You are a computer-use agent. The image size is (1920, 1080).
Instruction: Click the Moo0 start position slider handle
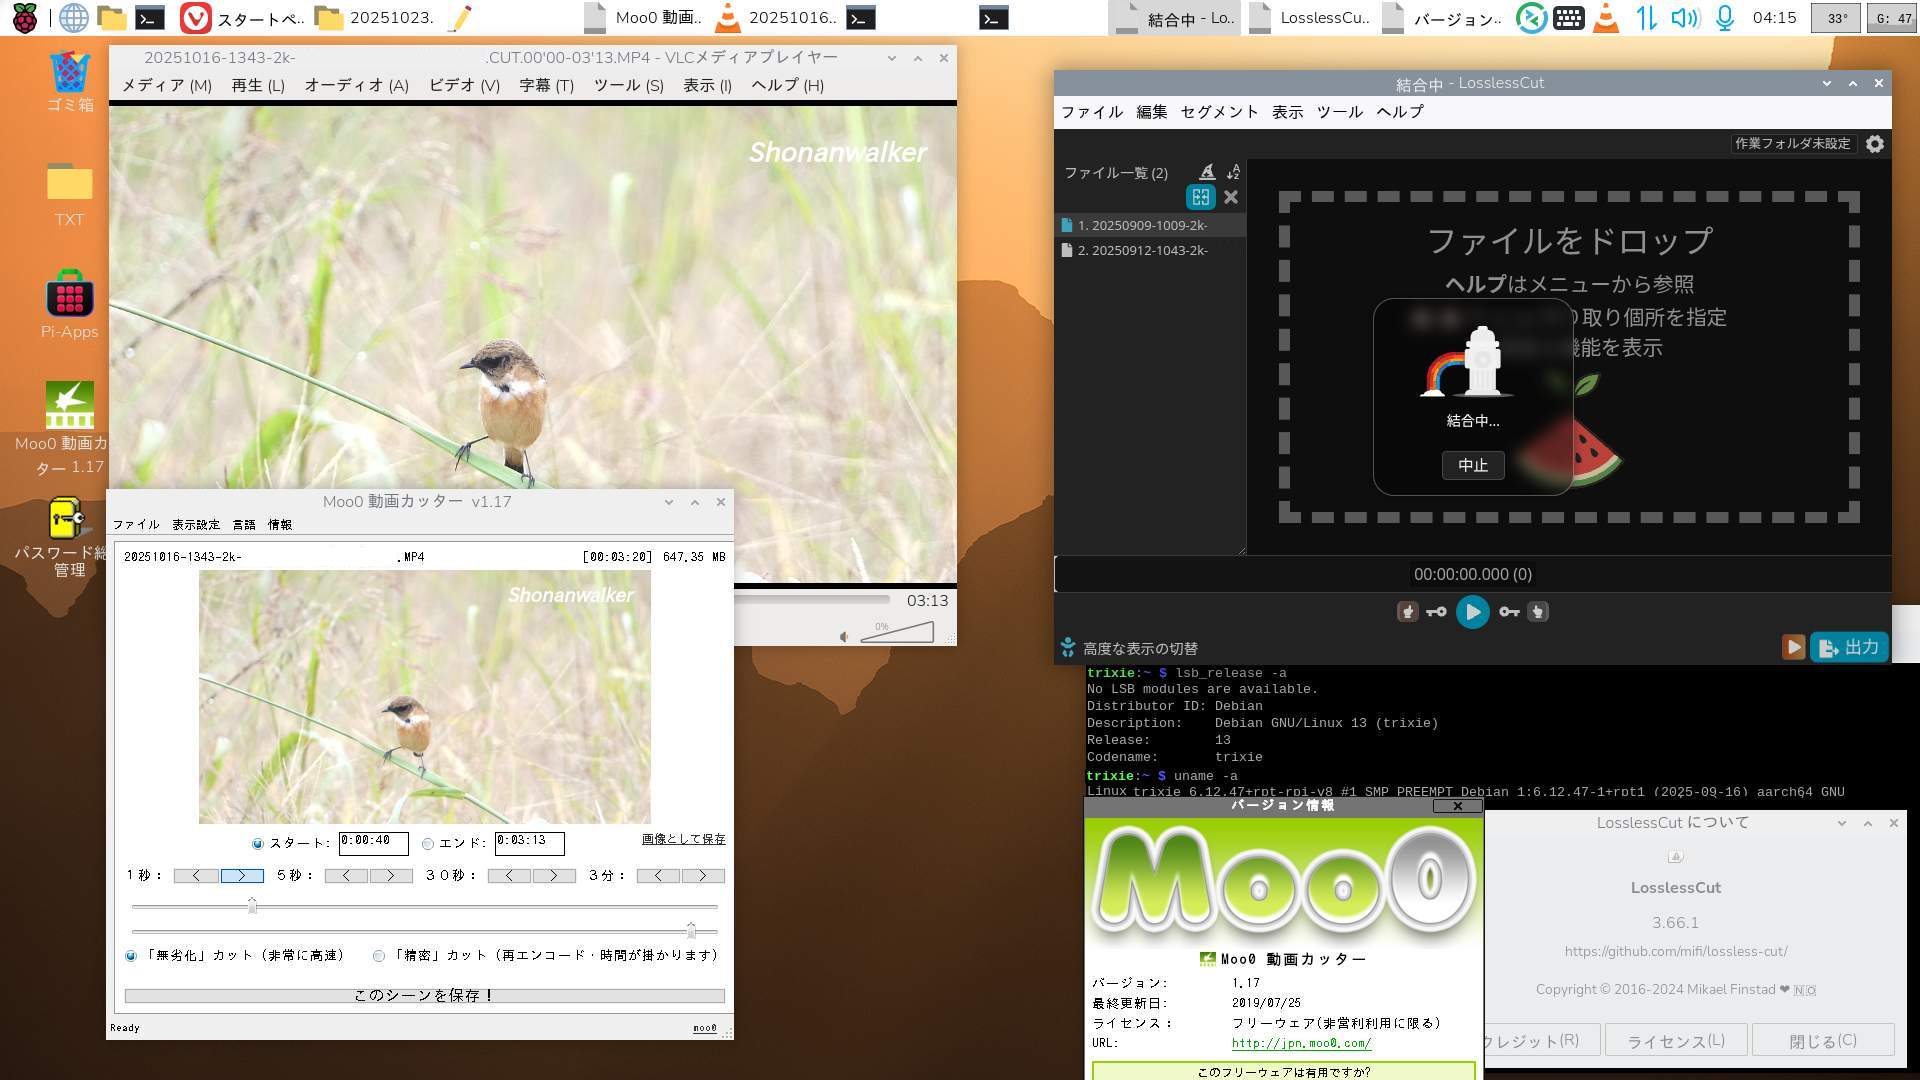[252, 905]
